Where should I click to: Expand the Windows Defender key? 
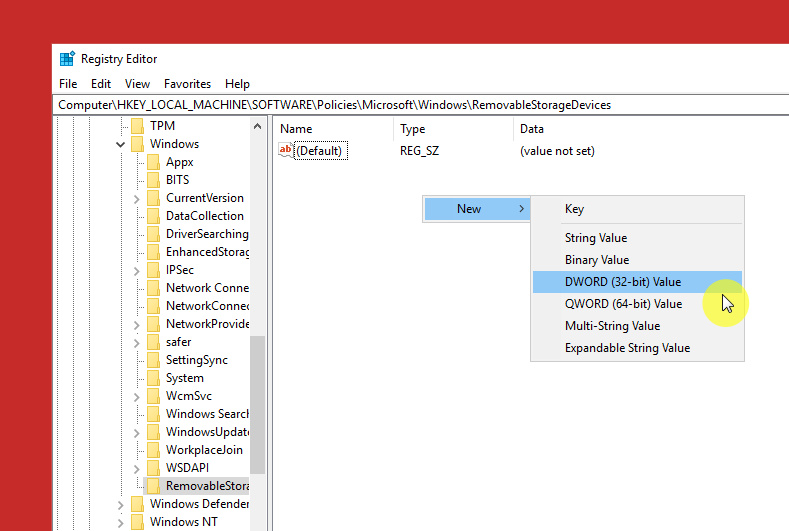pos(120,505)
